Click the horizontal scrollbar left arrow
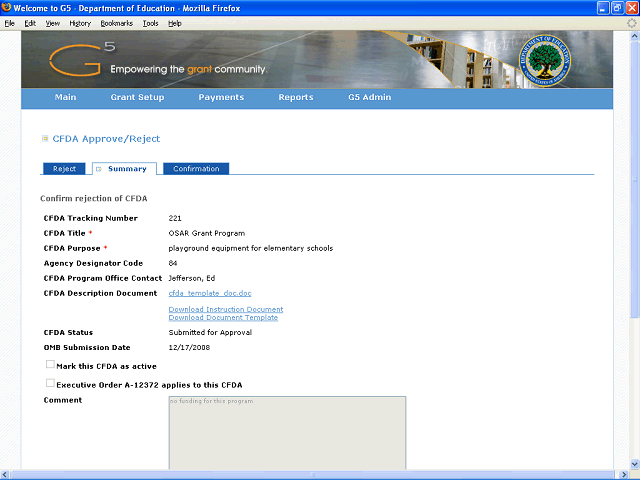 coord(5,475)
